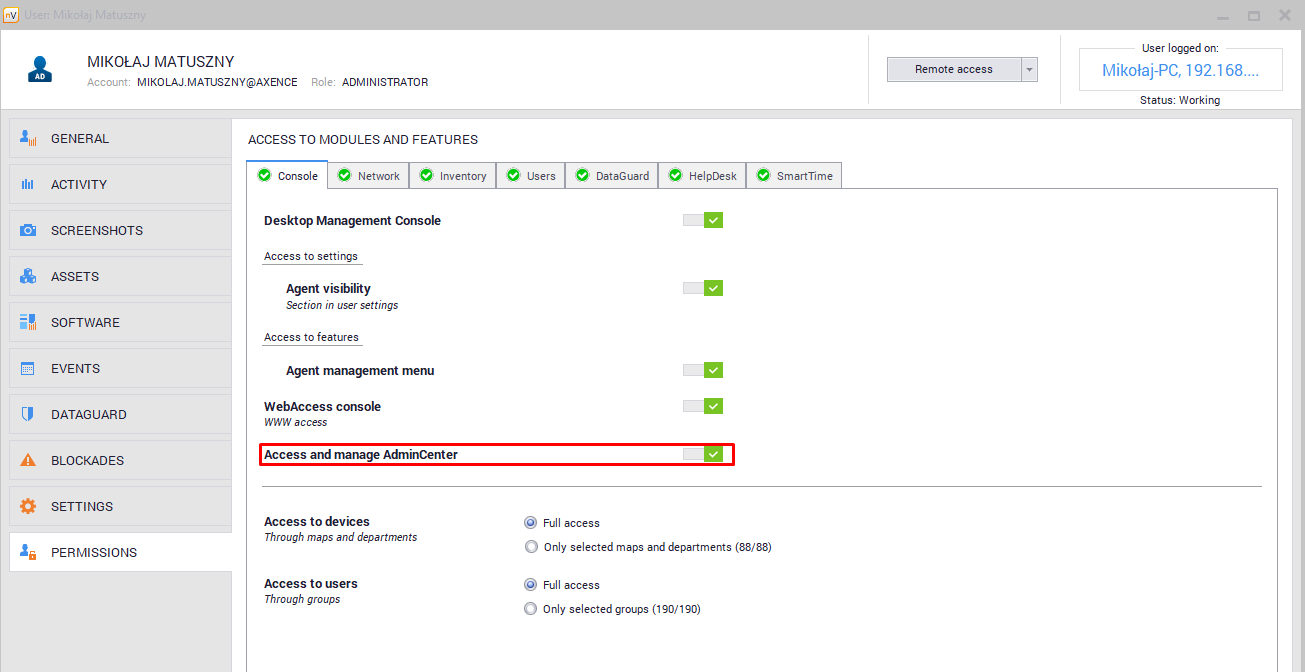The width and height of the screenshot is (1305, 672).
Task: Switch to the Network tab
Action: pyautogui.click(x=368, y=176)
